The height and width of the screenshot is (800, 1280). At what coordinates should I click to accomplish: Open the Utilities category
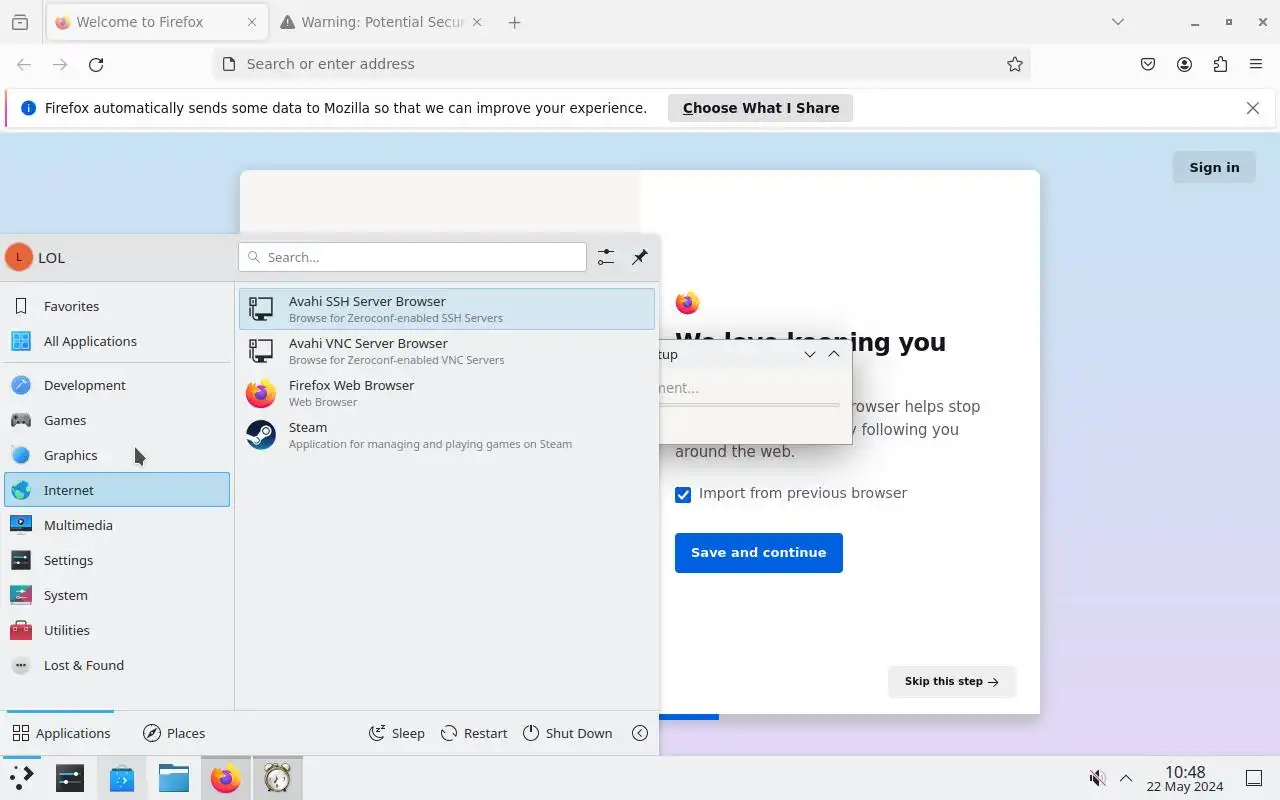[x=117, y=630]
